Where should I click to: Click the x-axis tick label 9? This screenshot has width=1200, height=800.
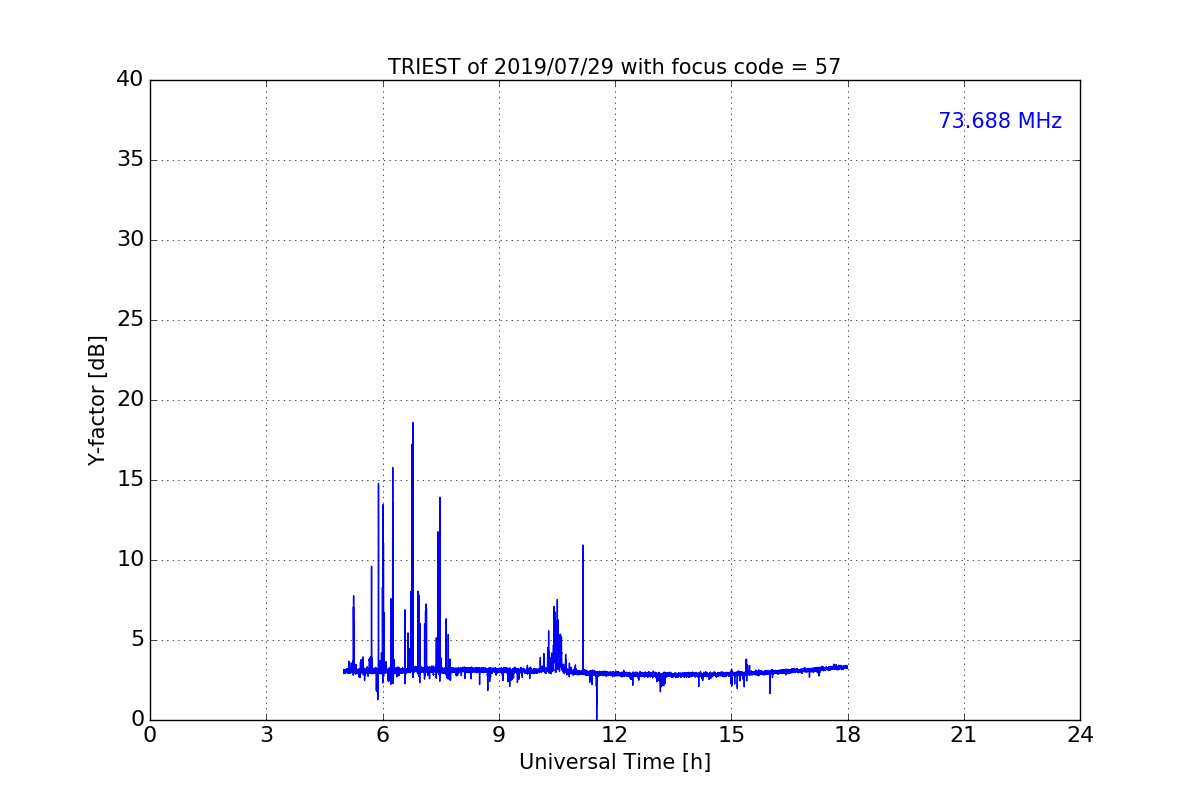click(x=499, y=735)
